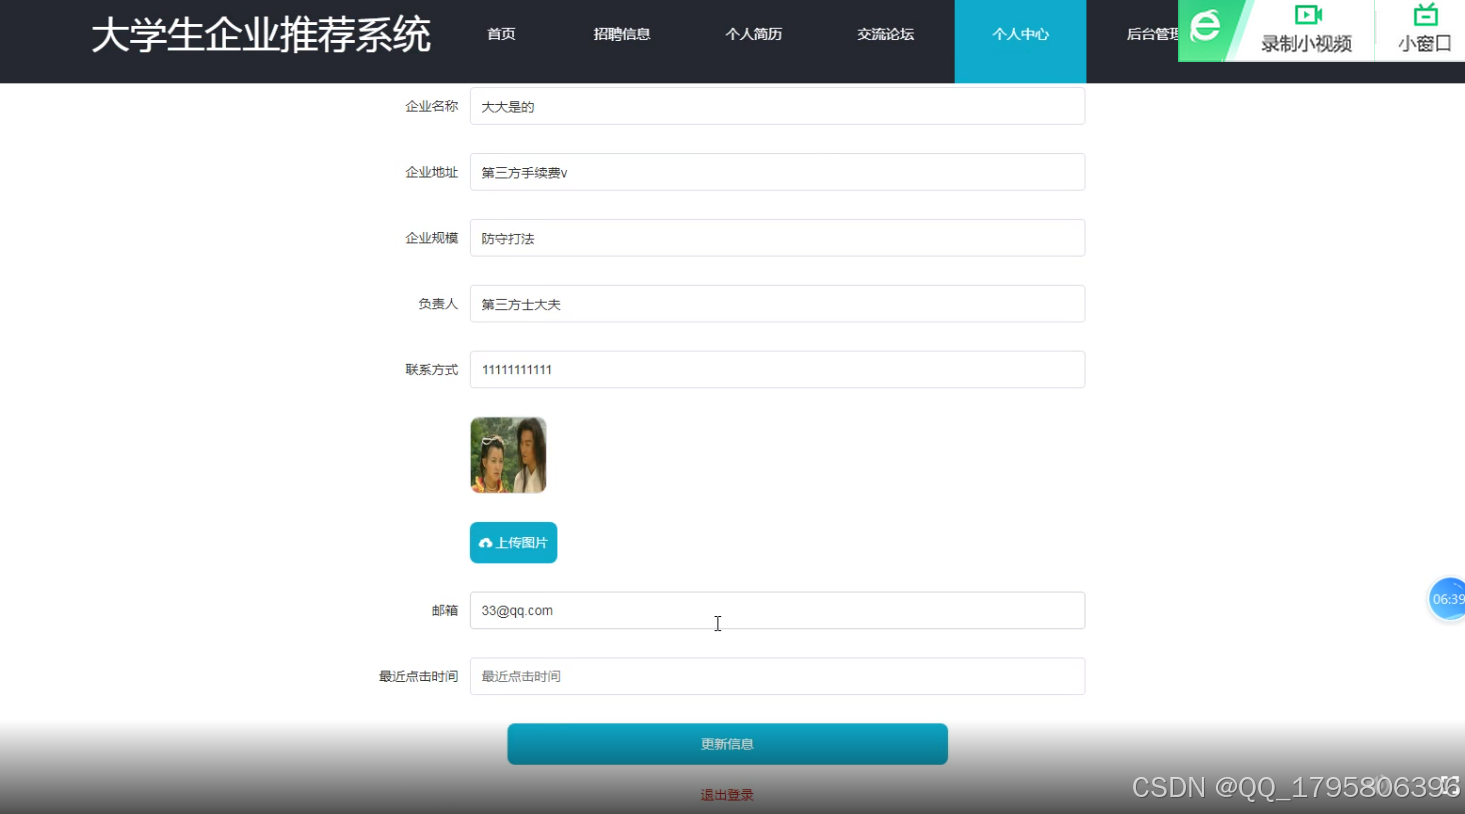This screenshot has width=1465, height=814.
Task: Open the 招聘信息 navigation item
Action: pos(622,33)
